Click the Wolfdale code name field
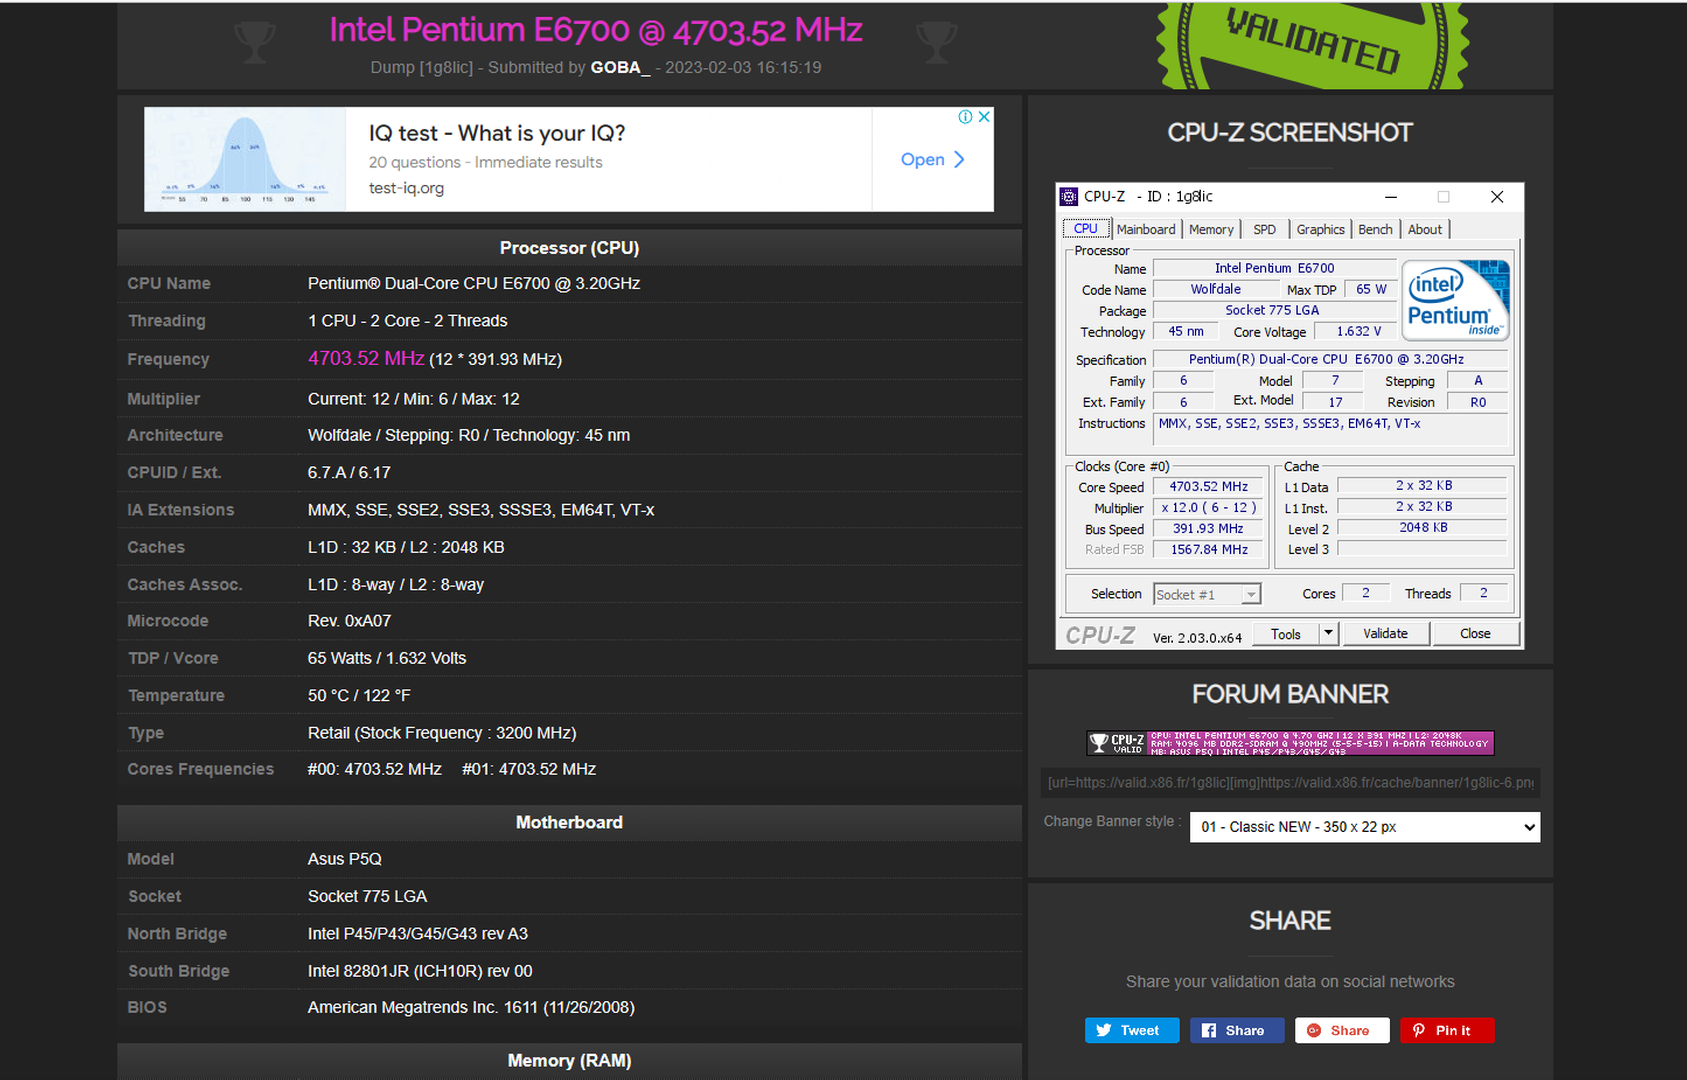The width and height of the screenshot is (1687, 1080). tap(1215, 290)
